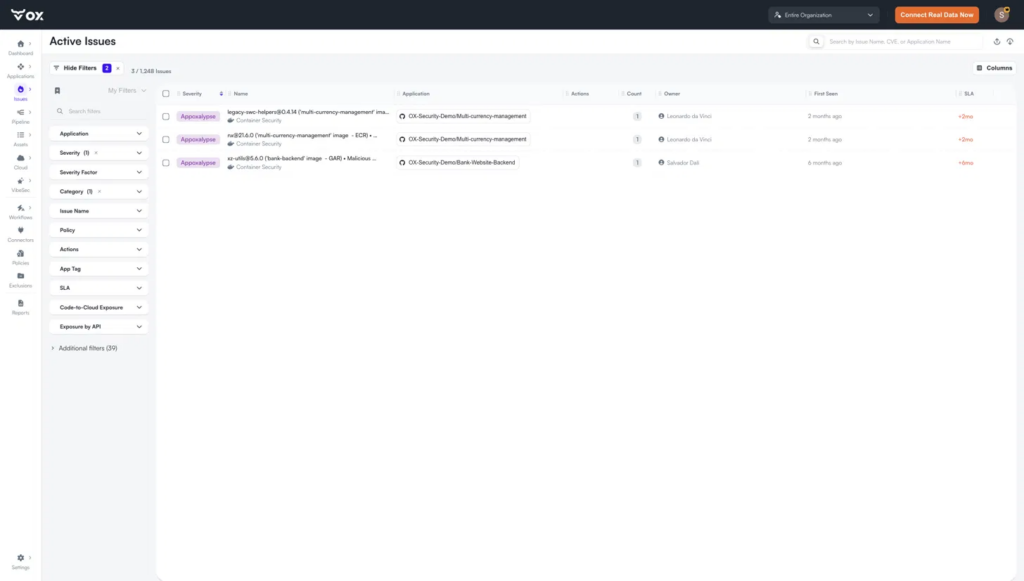Check the xz-utils issue row checkbox
This screenshot has height=581, width=1024.
pyautogui.click(x=166, y=163)
